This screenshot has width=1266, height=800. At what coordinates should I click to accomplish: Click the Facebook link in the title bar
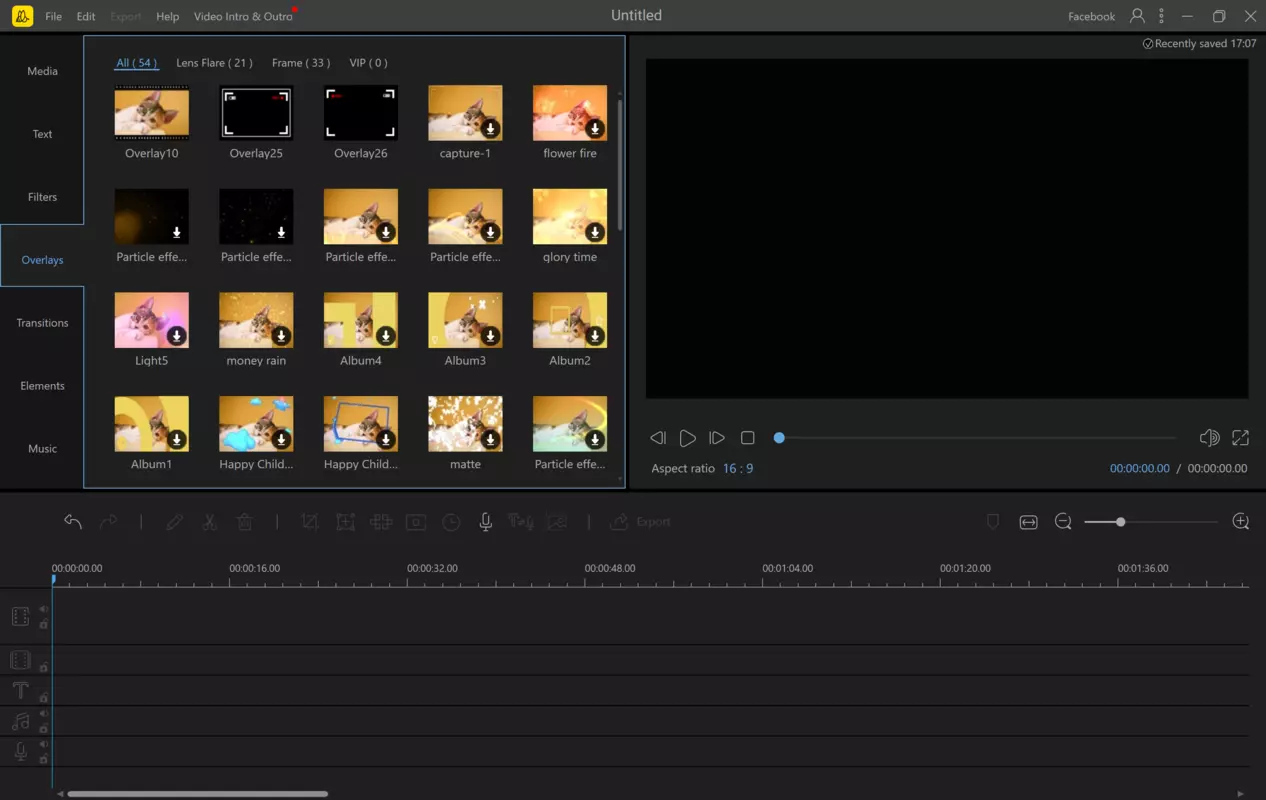tap(1091, 16)
